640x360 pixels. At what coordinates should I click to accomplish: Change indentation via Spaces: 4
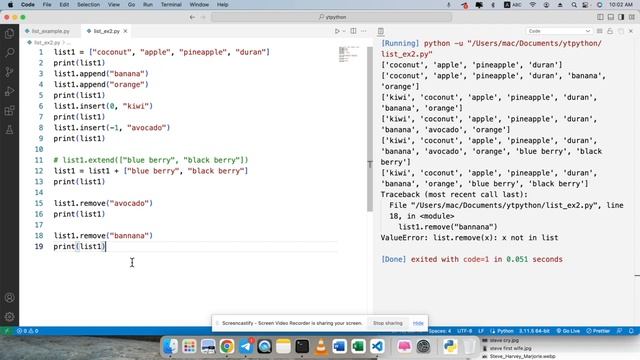tap(440, 331)
